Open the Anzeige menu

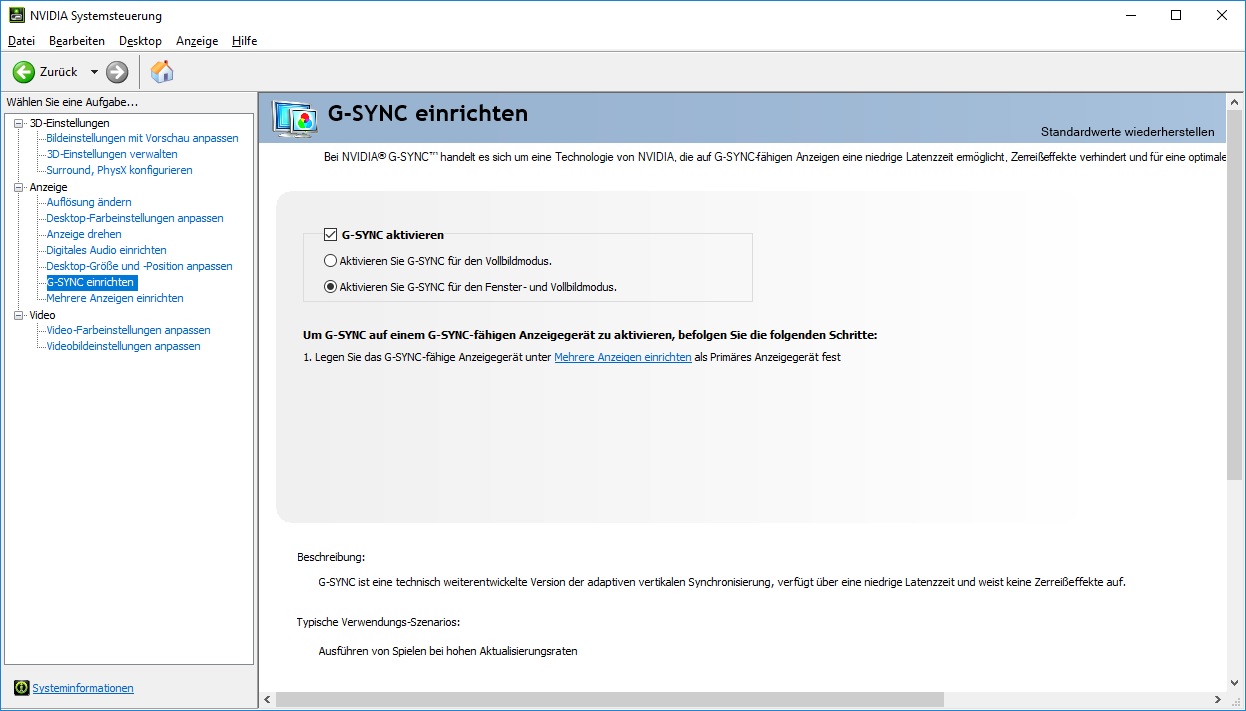(197, 41)
